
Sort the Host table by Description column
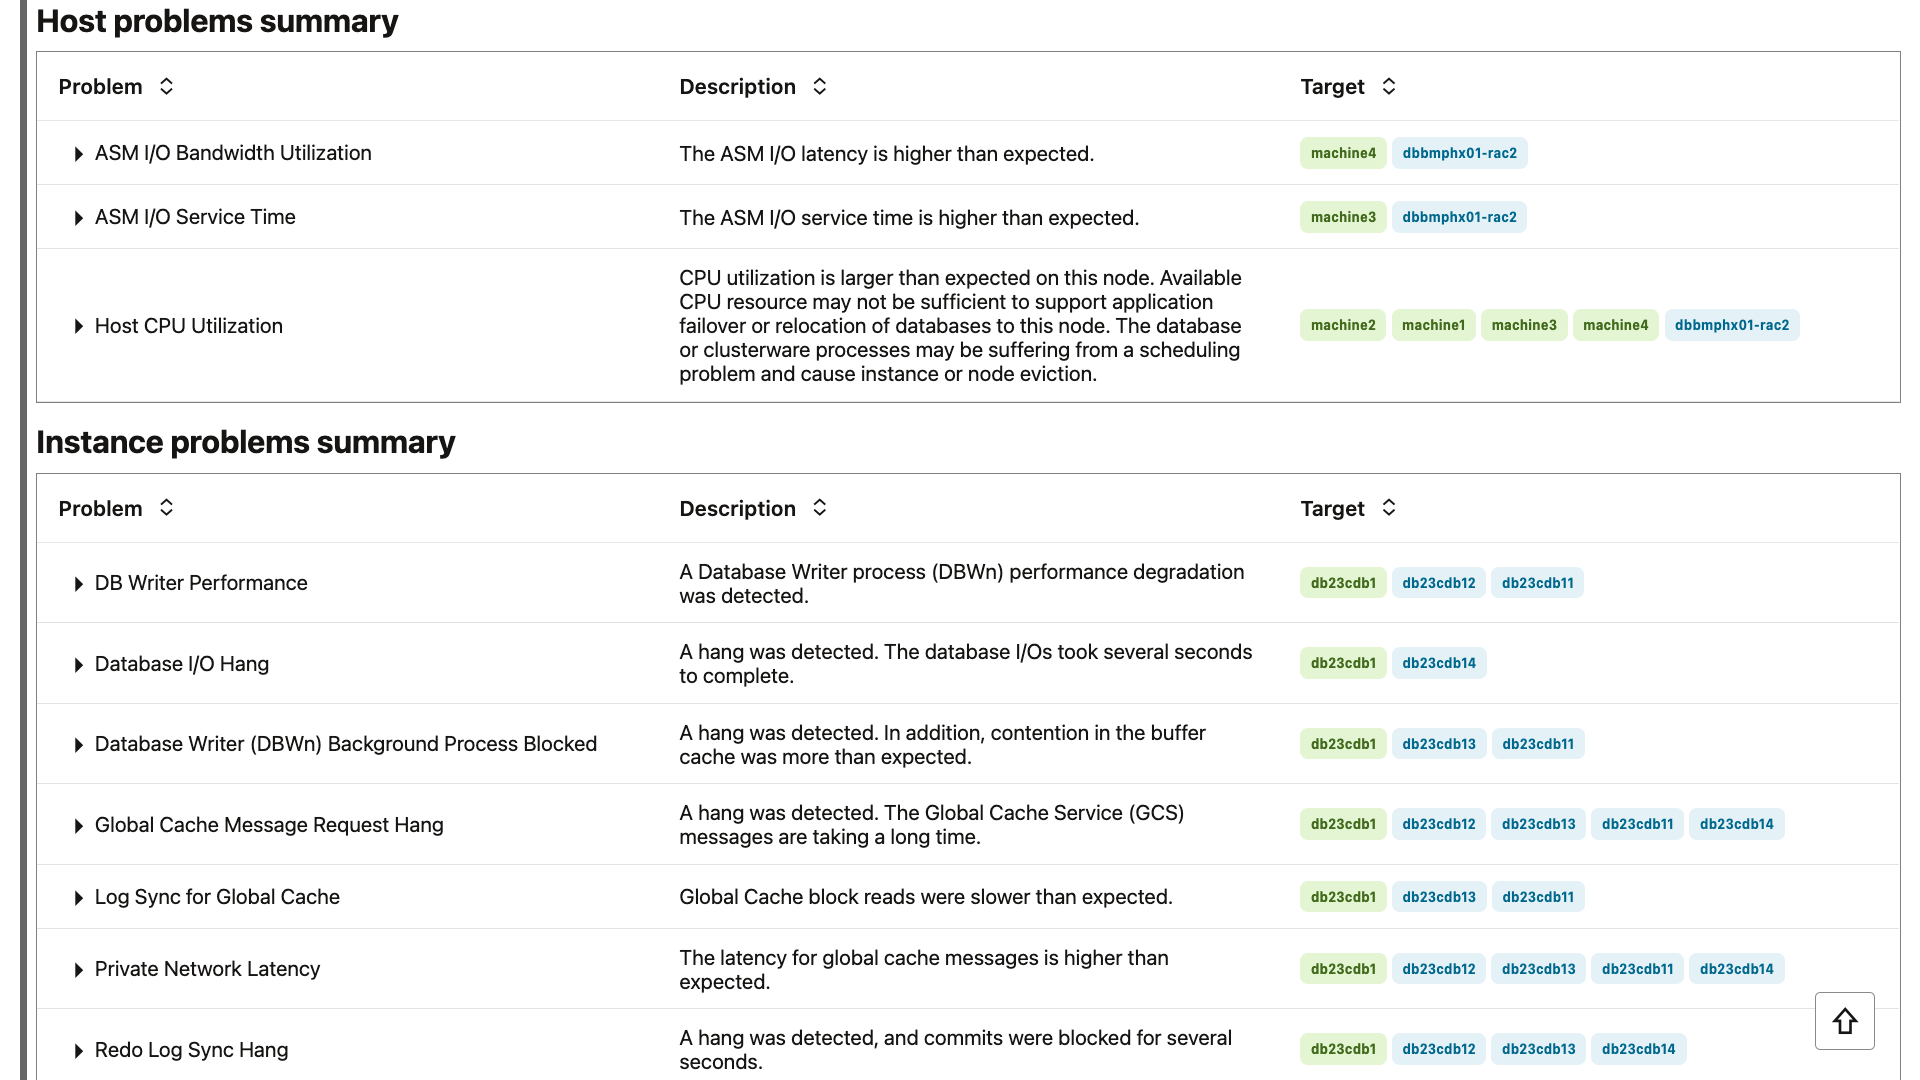(x=818, y=86)
